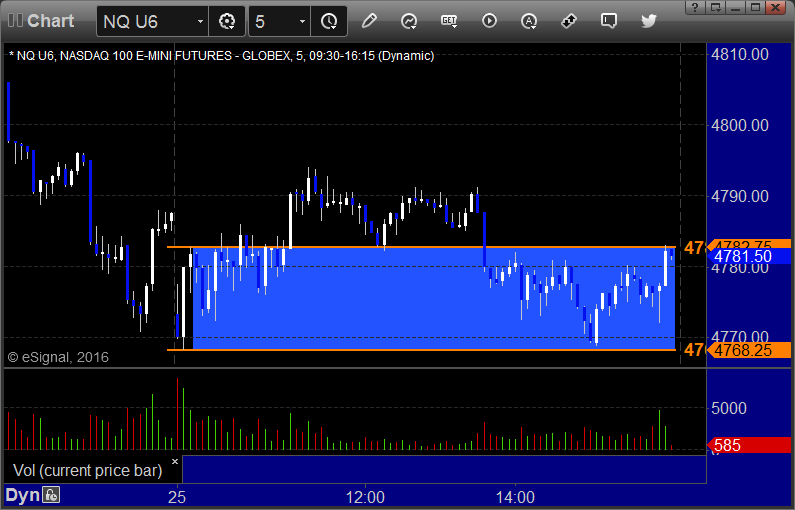Close the Vol current price bar panel
795x510 pixels.
point(175,461)
